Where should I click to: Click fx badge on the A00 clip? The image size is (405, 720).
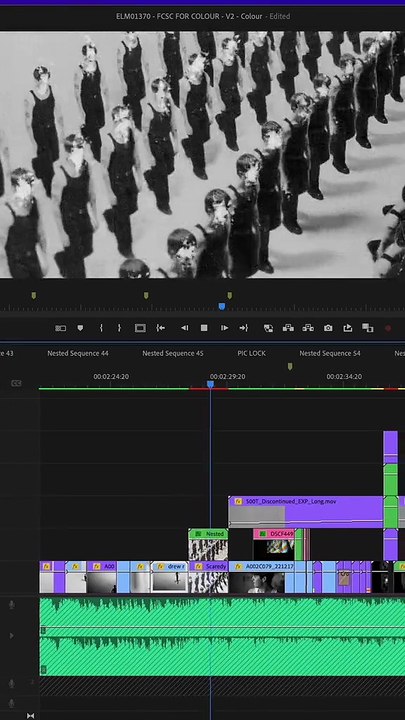click(96, 567)
